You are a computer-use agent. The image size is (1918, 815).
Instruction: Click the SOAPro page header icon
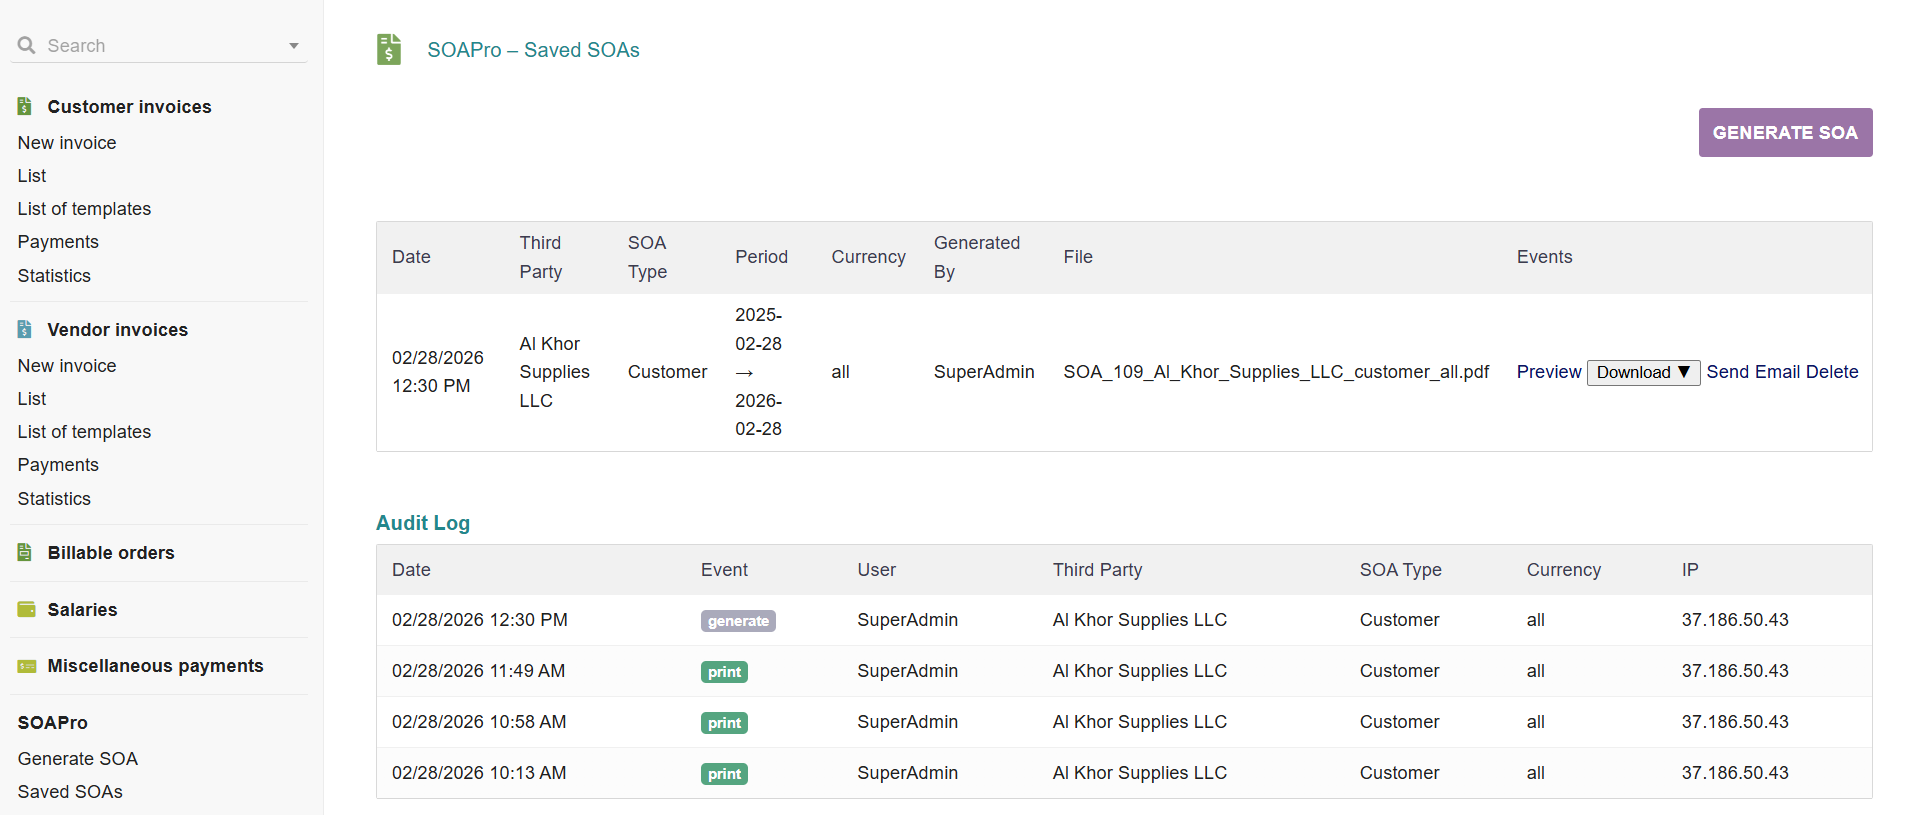pos(389,49)
